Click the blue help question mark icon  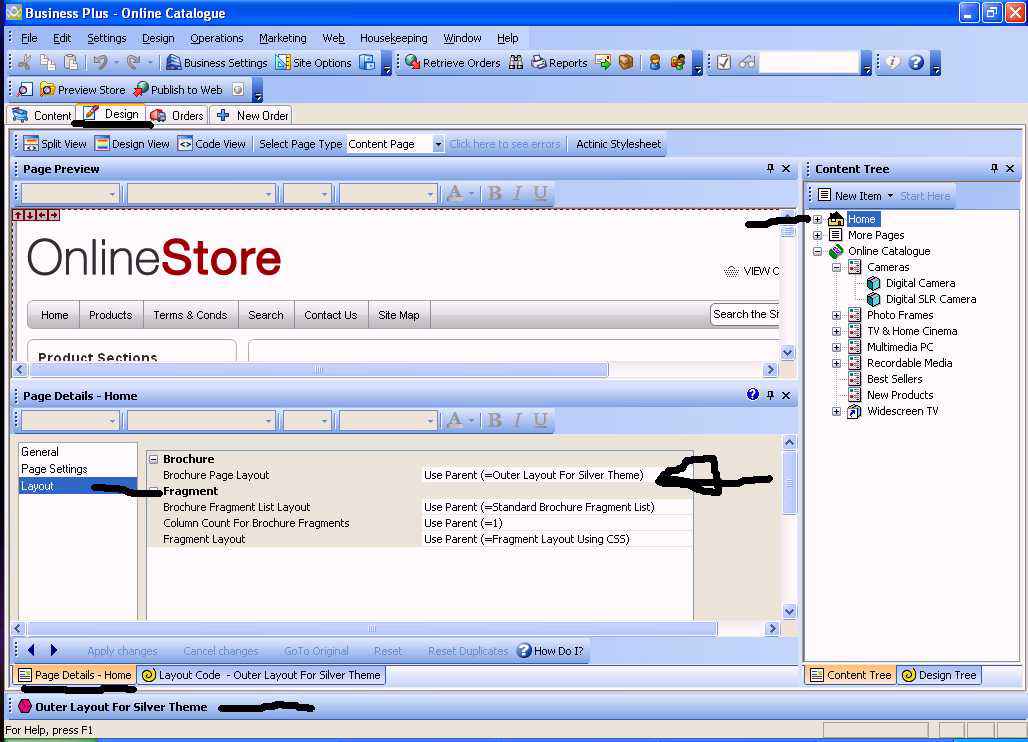pos(916,63)
